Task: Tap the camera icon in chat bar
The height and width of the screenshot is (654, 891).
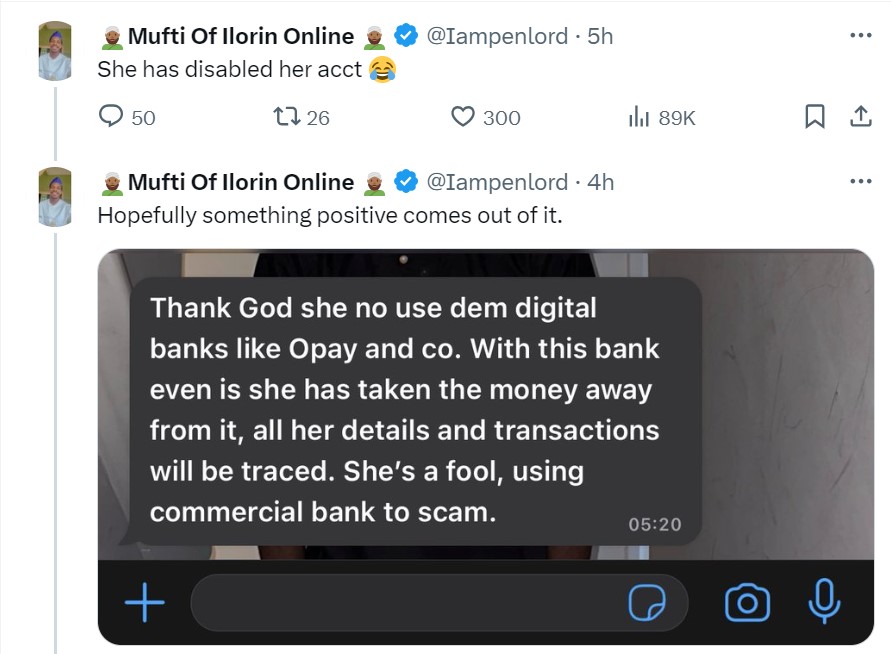Action: [747, 603]
